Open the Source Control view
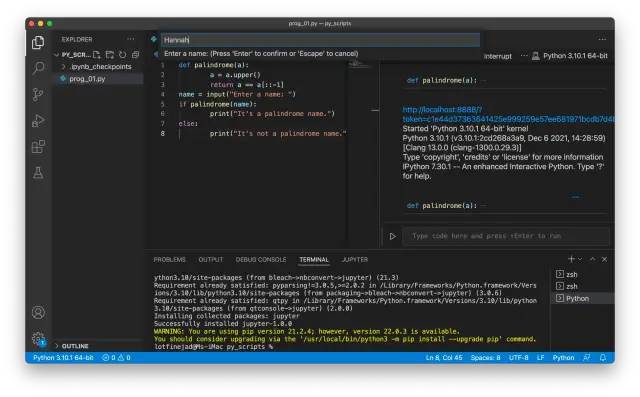The height and width of the screenshot is (397, 640). coord(38,94)
